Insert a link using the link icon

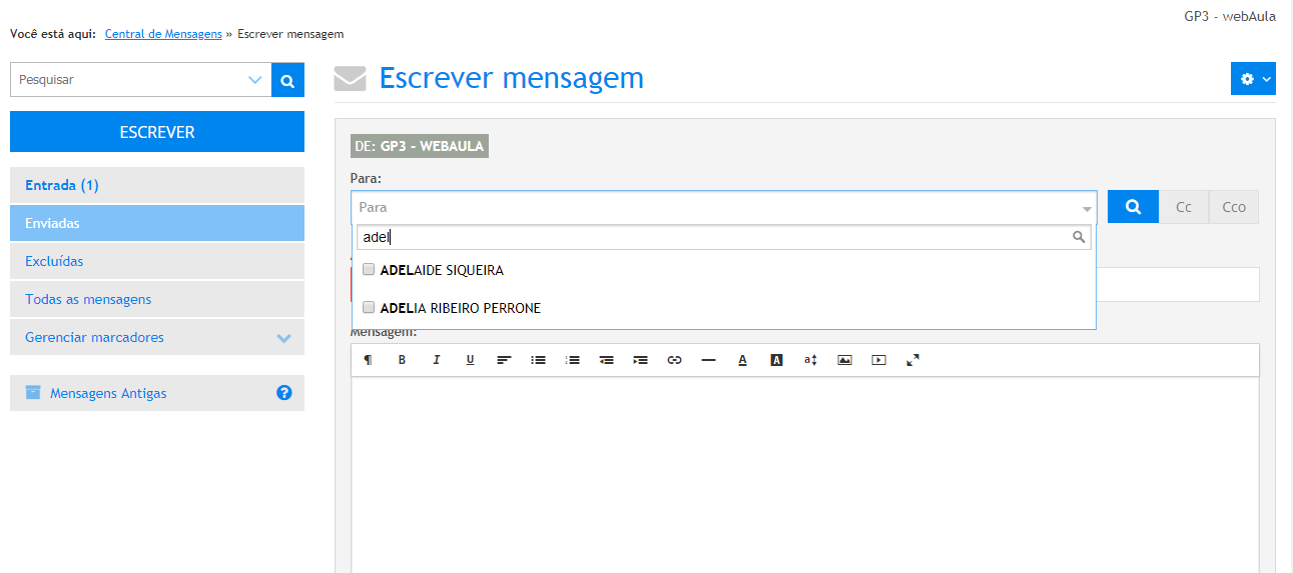coord(674,360)
